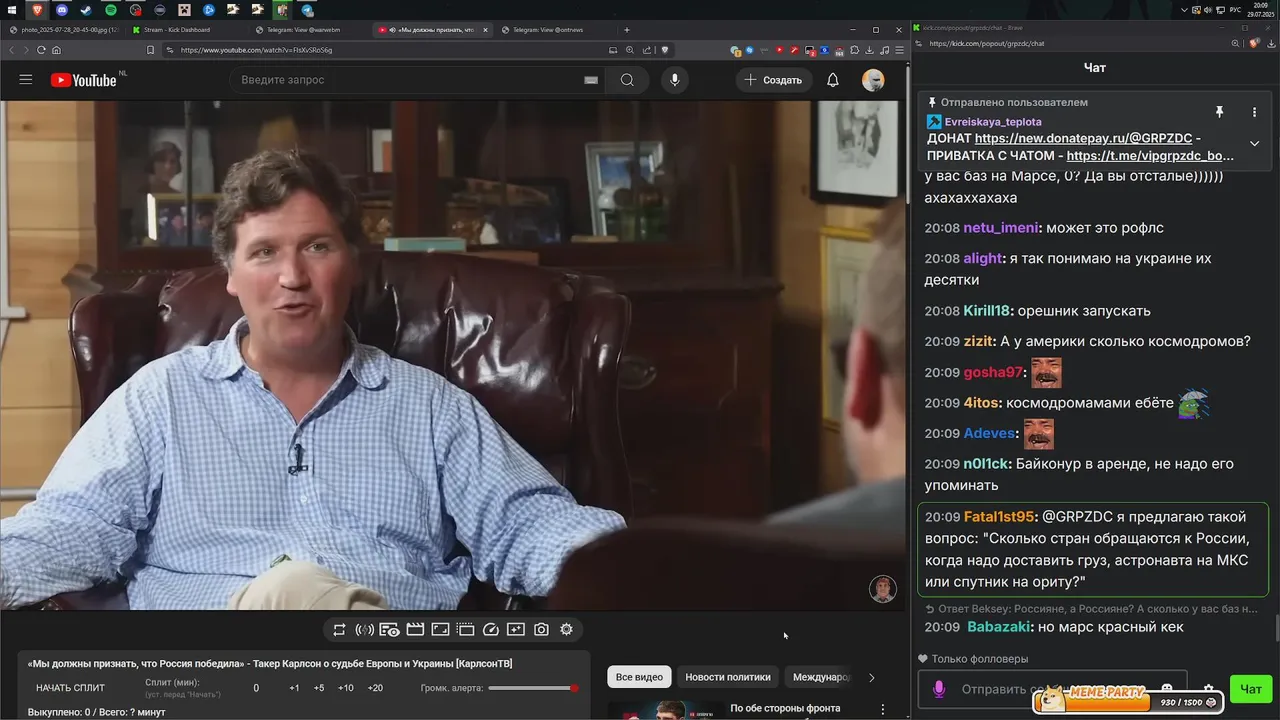Viewport: 1280px width, 720px height.
Task: Start voice search with microphone icon
Action: coord(675,80)
